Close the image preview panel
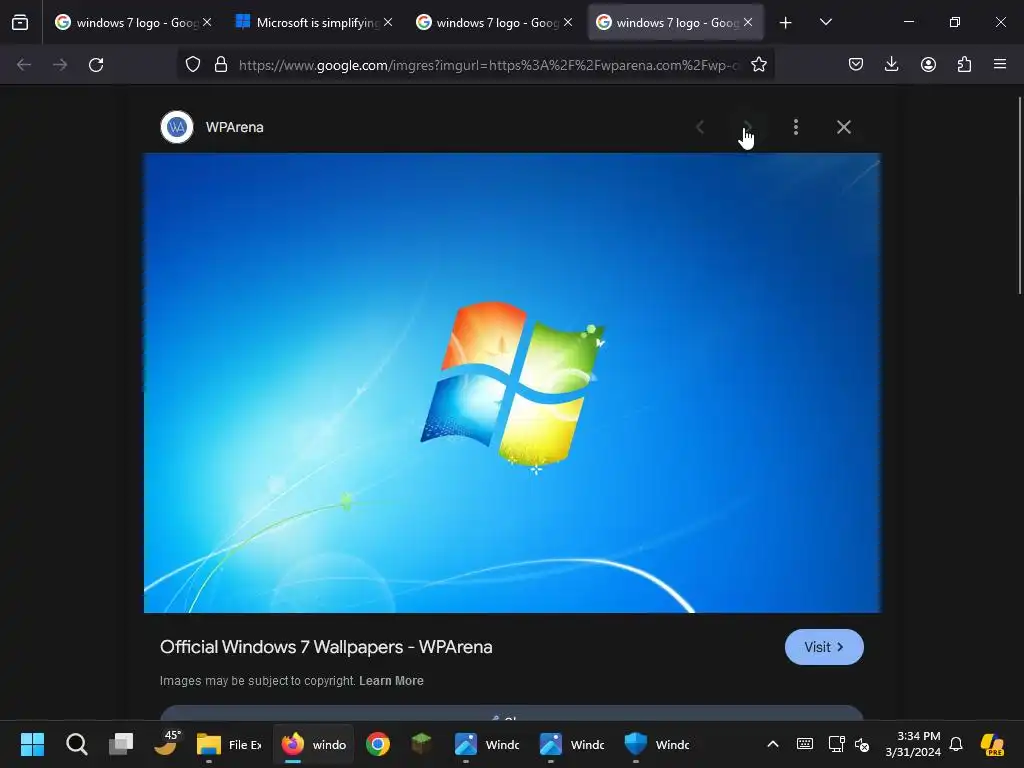Image resolution: width=1024 pixels, height=768 pixels. point(844,127)
